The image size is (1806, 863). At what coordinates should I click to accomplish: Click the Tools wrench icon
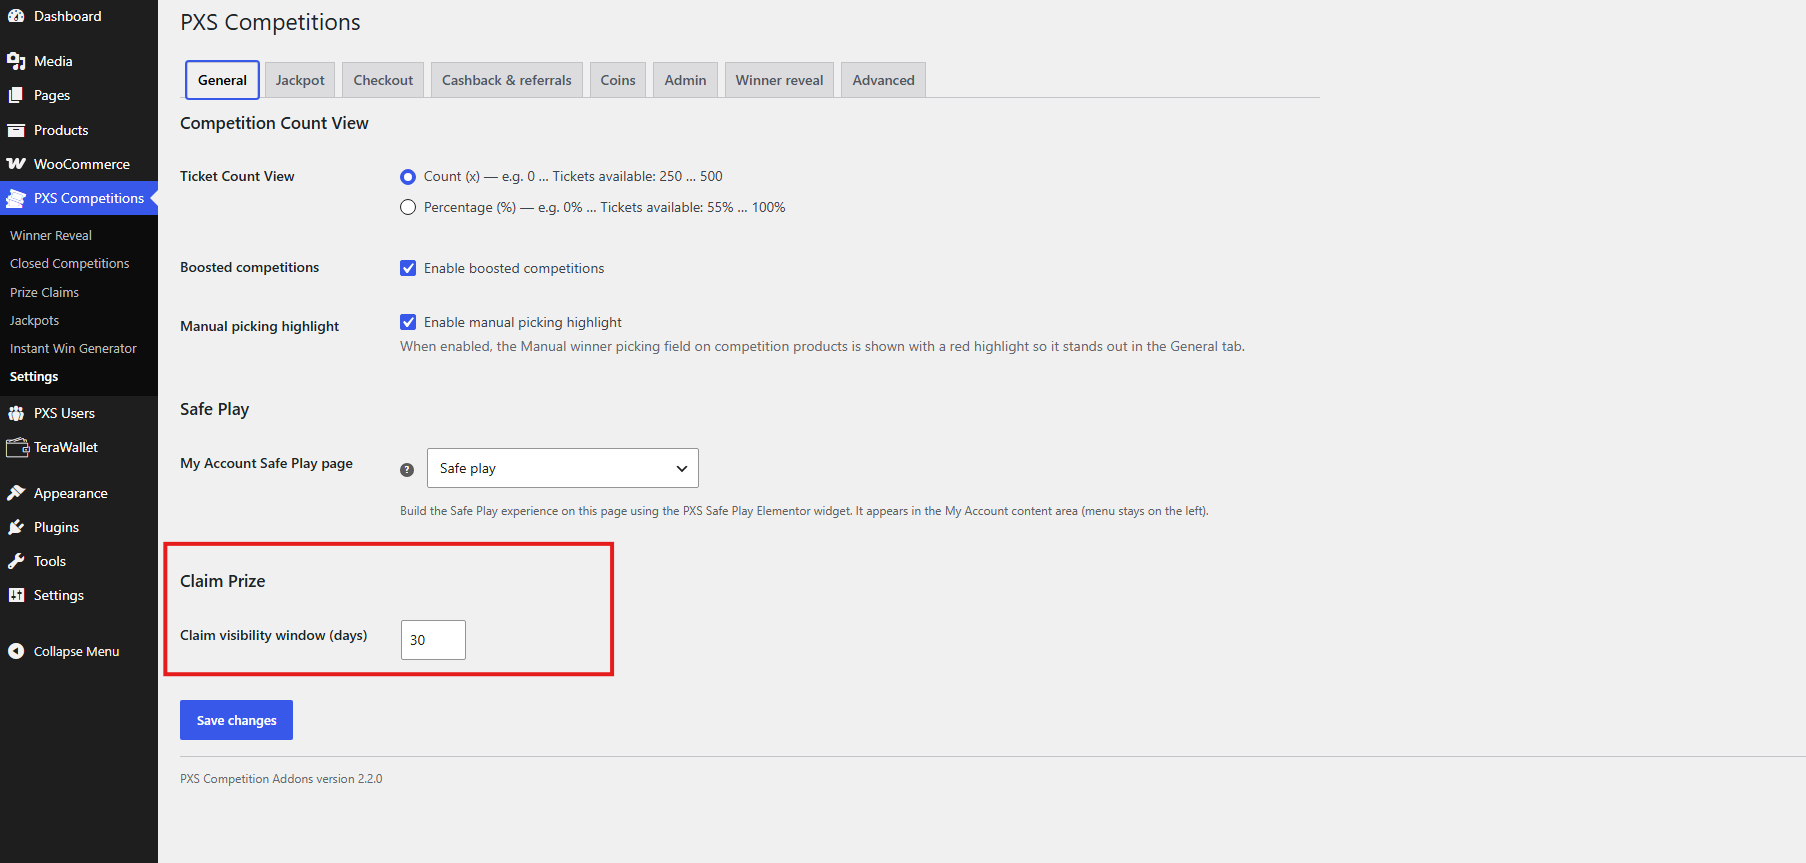pyautogui.click(x=16, y=561)
